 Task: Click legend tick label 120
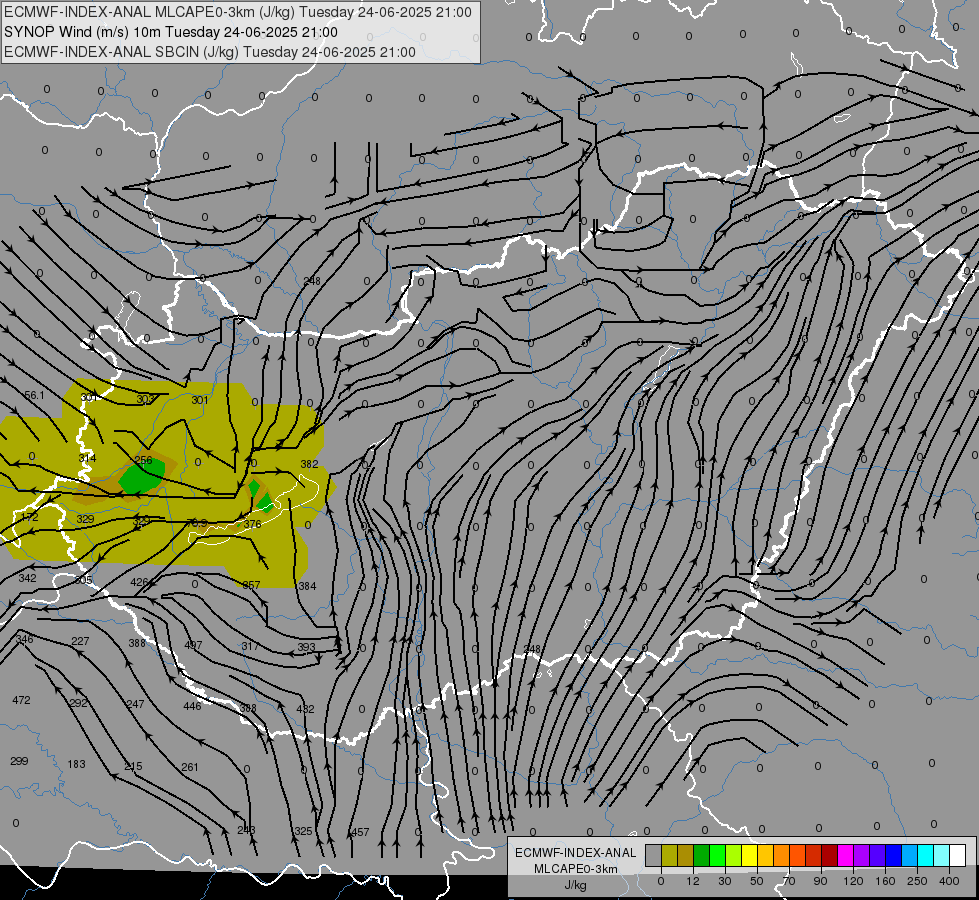point(853,881)
